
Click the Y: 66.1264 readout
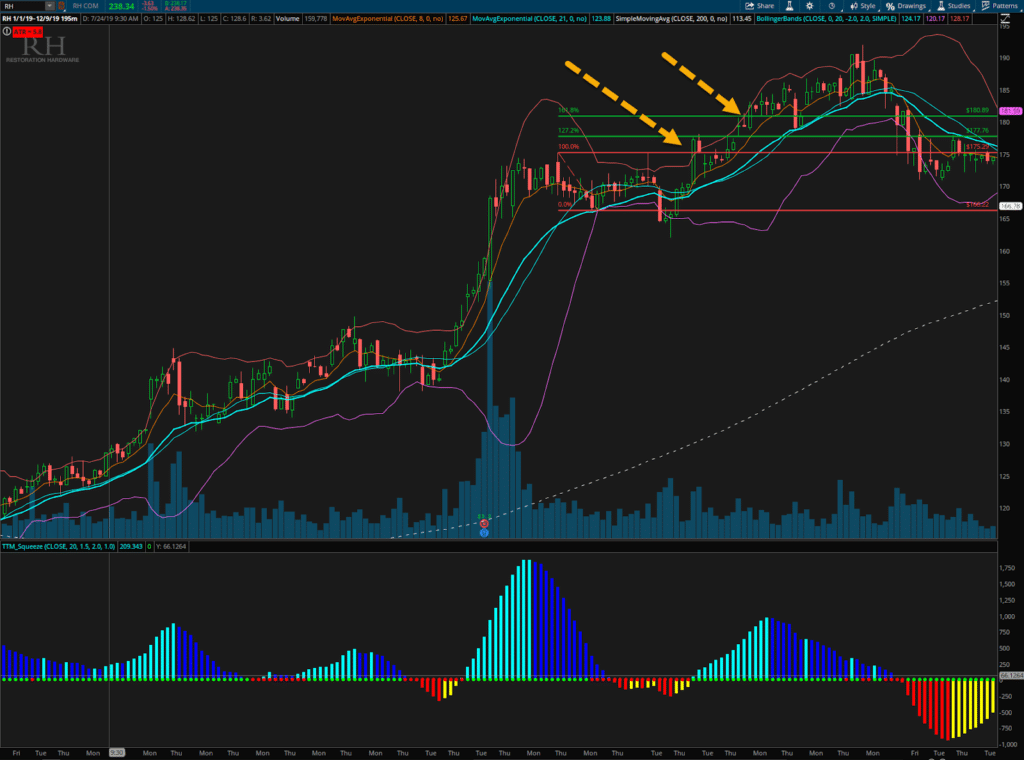(x=170, y=546)
